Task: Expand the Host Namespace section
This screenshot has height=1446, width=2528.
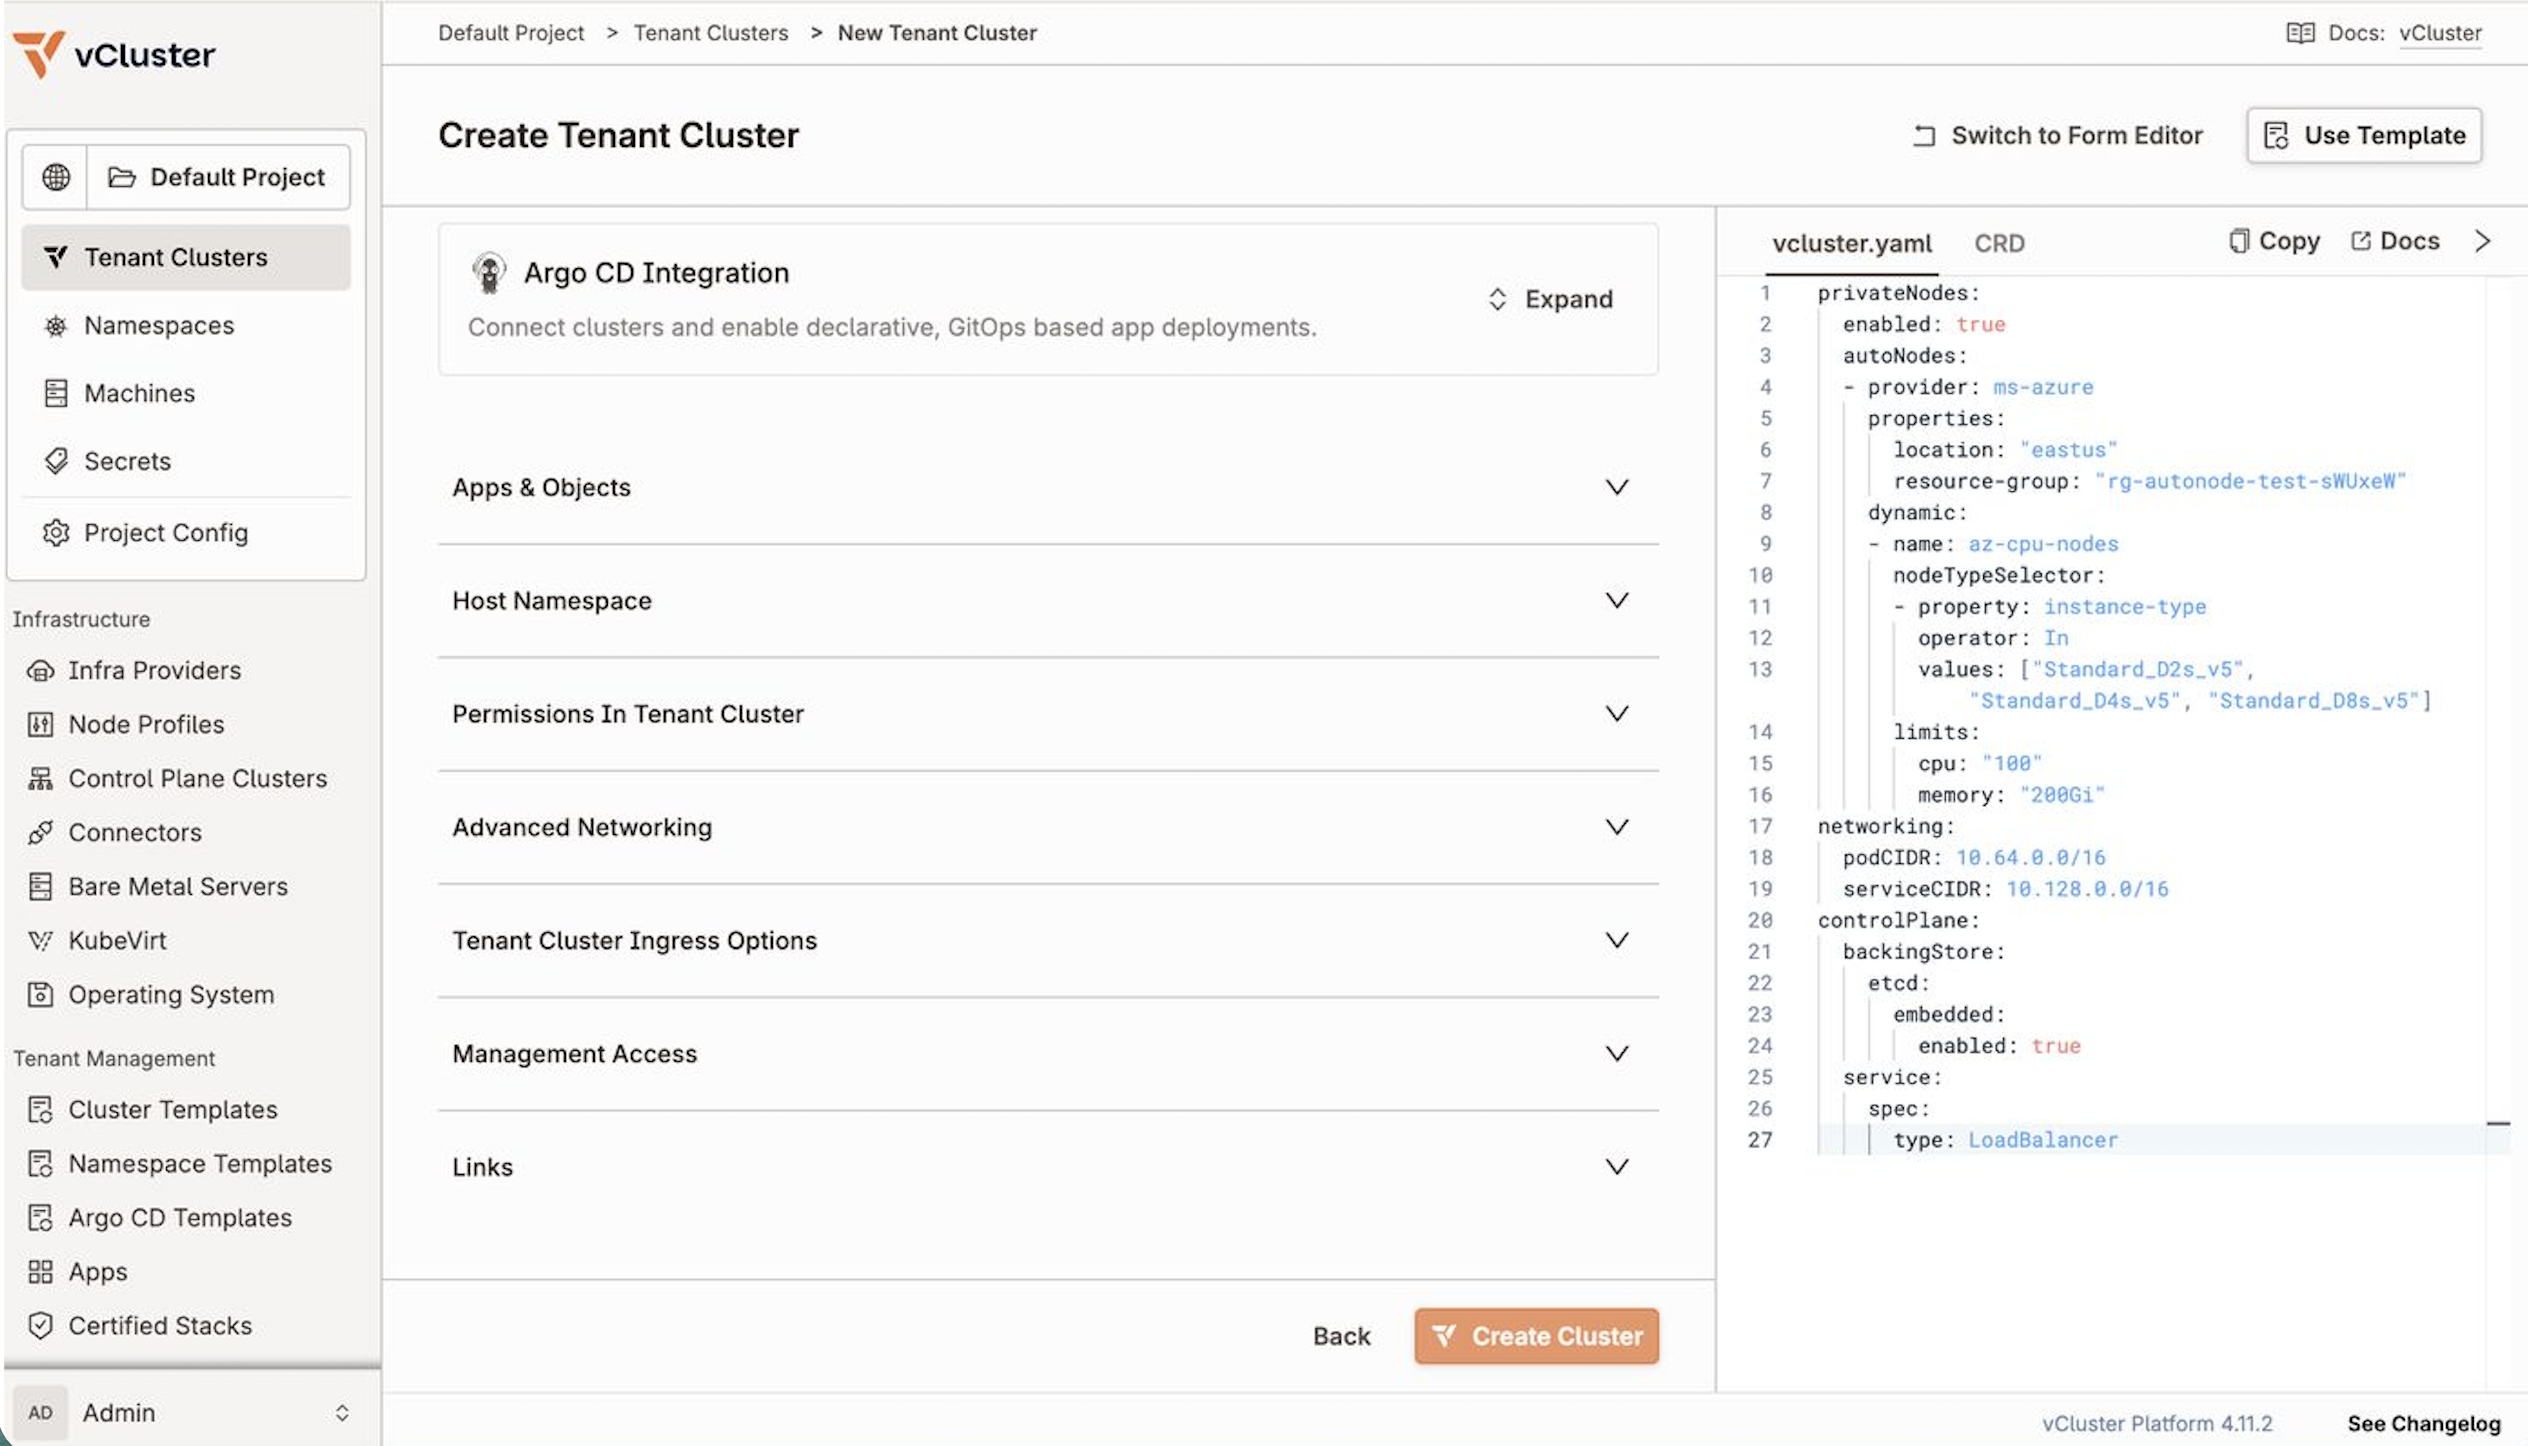Action: tap(1047, 600)
